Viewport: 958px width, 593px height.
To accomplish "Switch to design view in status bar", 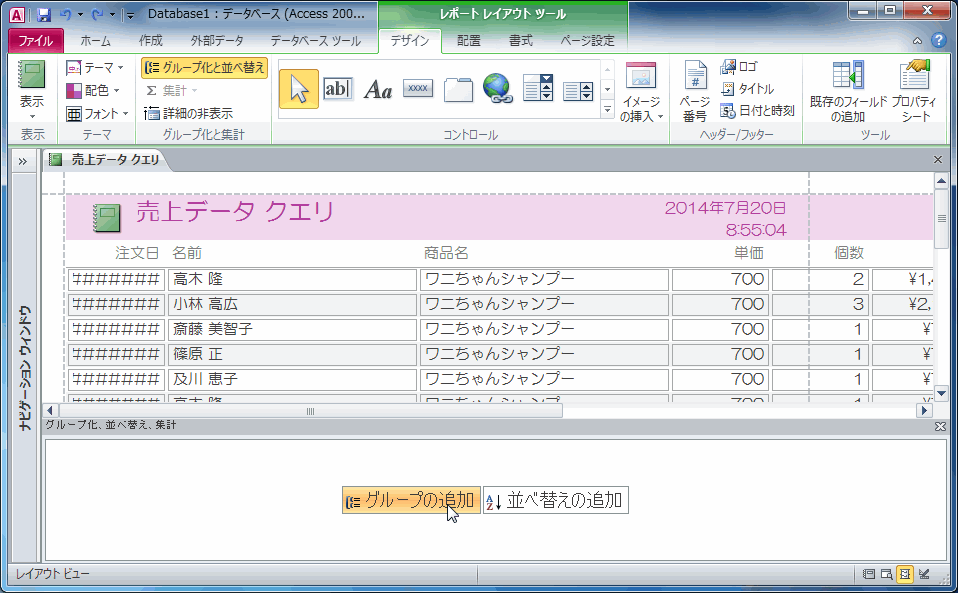I will pyautogui.click(x=924, y=574).
